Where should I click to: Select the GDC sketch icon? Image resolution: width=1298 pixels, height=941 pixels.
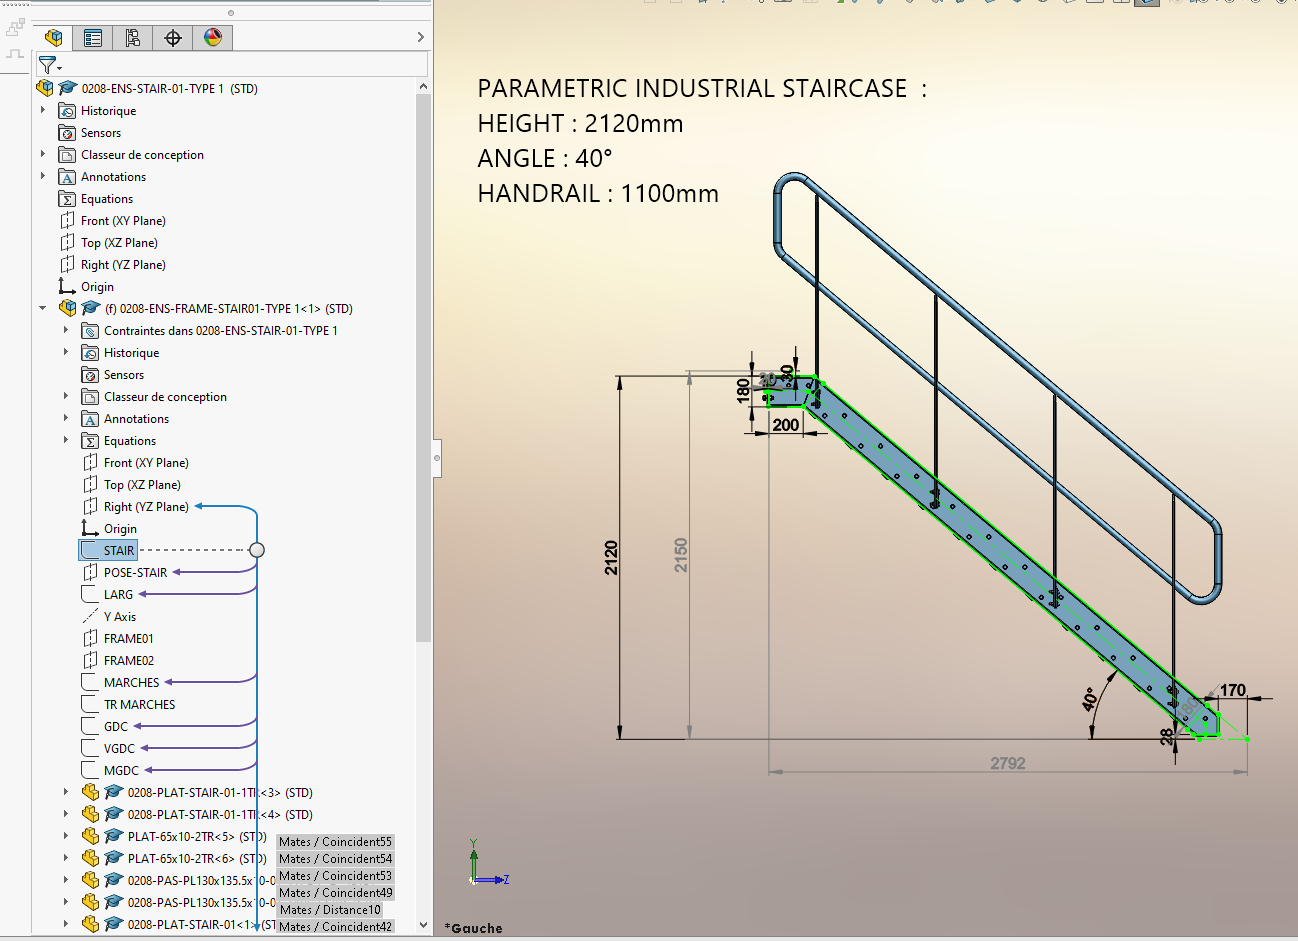(x=90, y=727)
